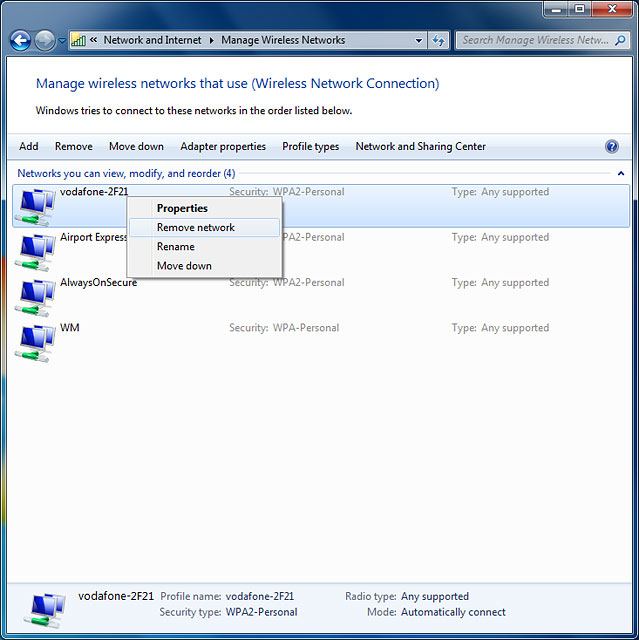Click the breadcrumb double chevron
This screenshot has width=639, height=640.
coord(93,40)
